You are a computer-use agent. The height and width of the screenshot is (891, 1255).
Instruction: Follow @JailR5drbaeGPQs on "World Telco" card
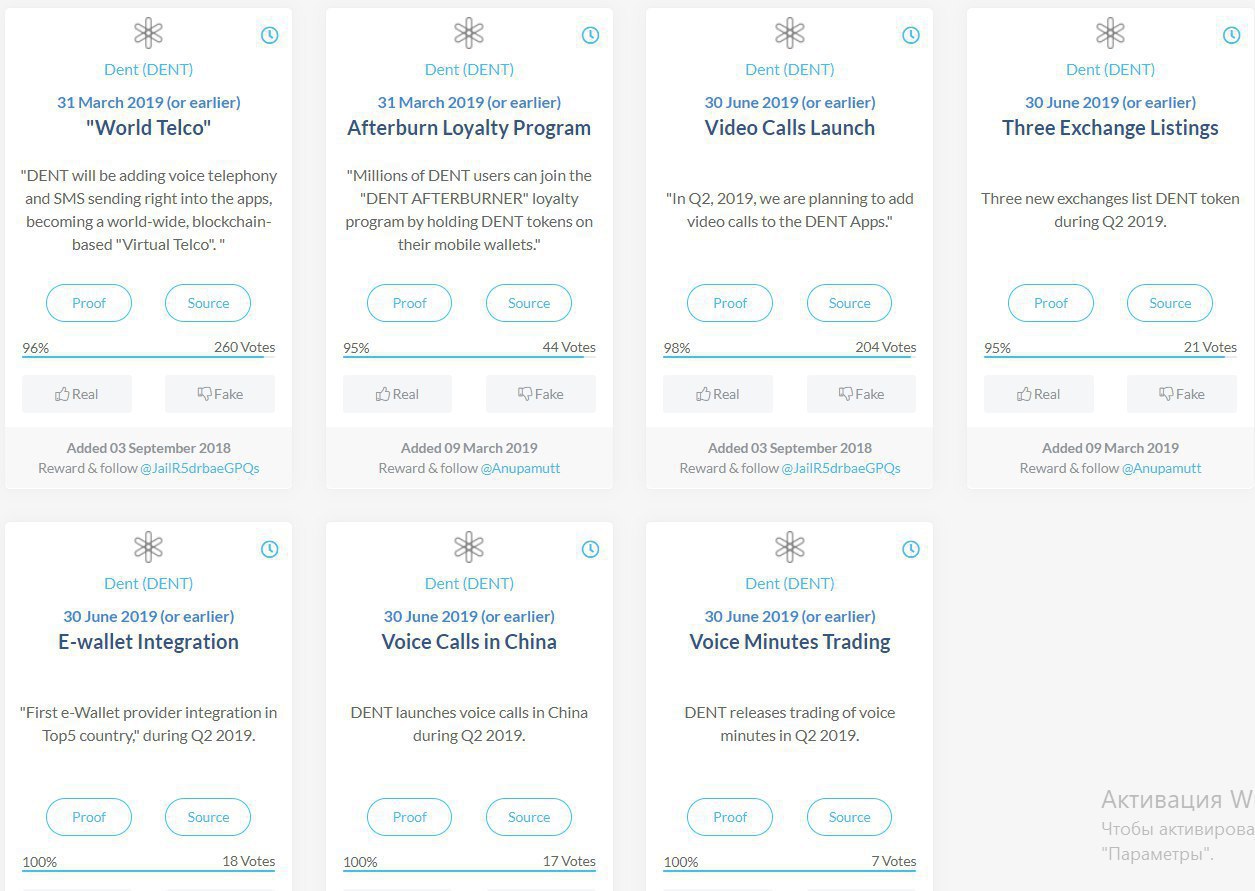200,468
